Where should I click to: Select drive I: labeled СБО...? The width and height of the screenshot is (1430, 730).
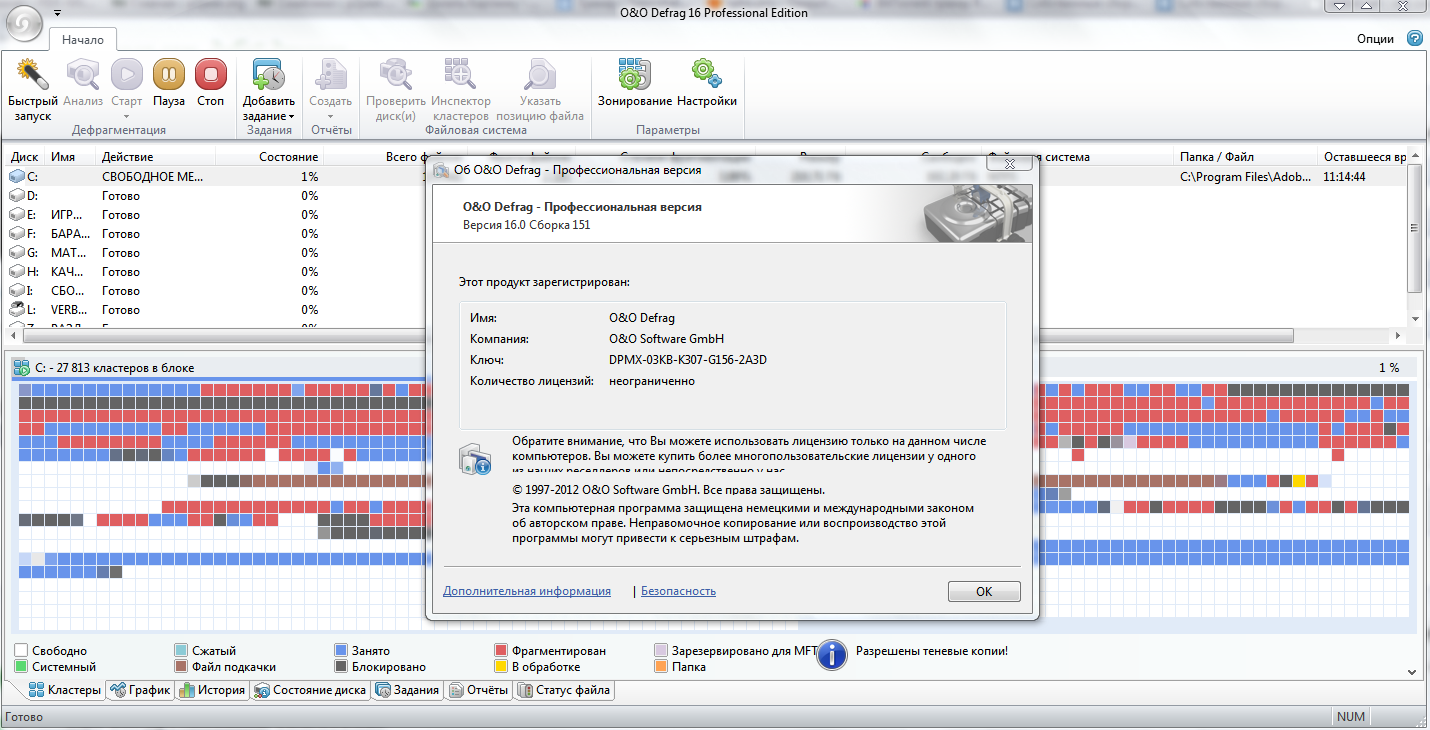tap(707, 291)
